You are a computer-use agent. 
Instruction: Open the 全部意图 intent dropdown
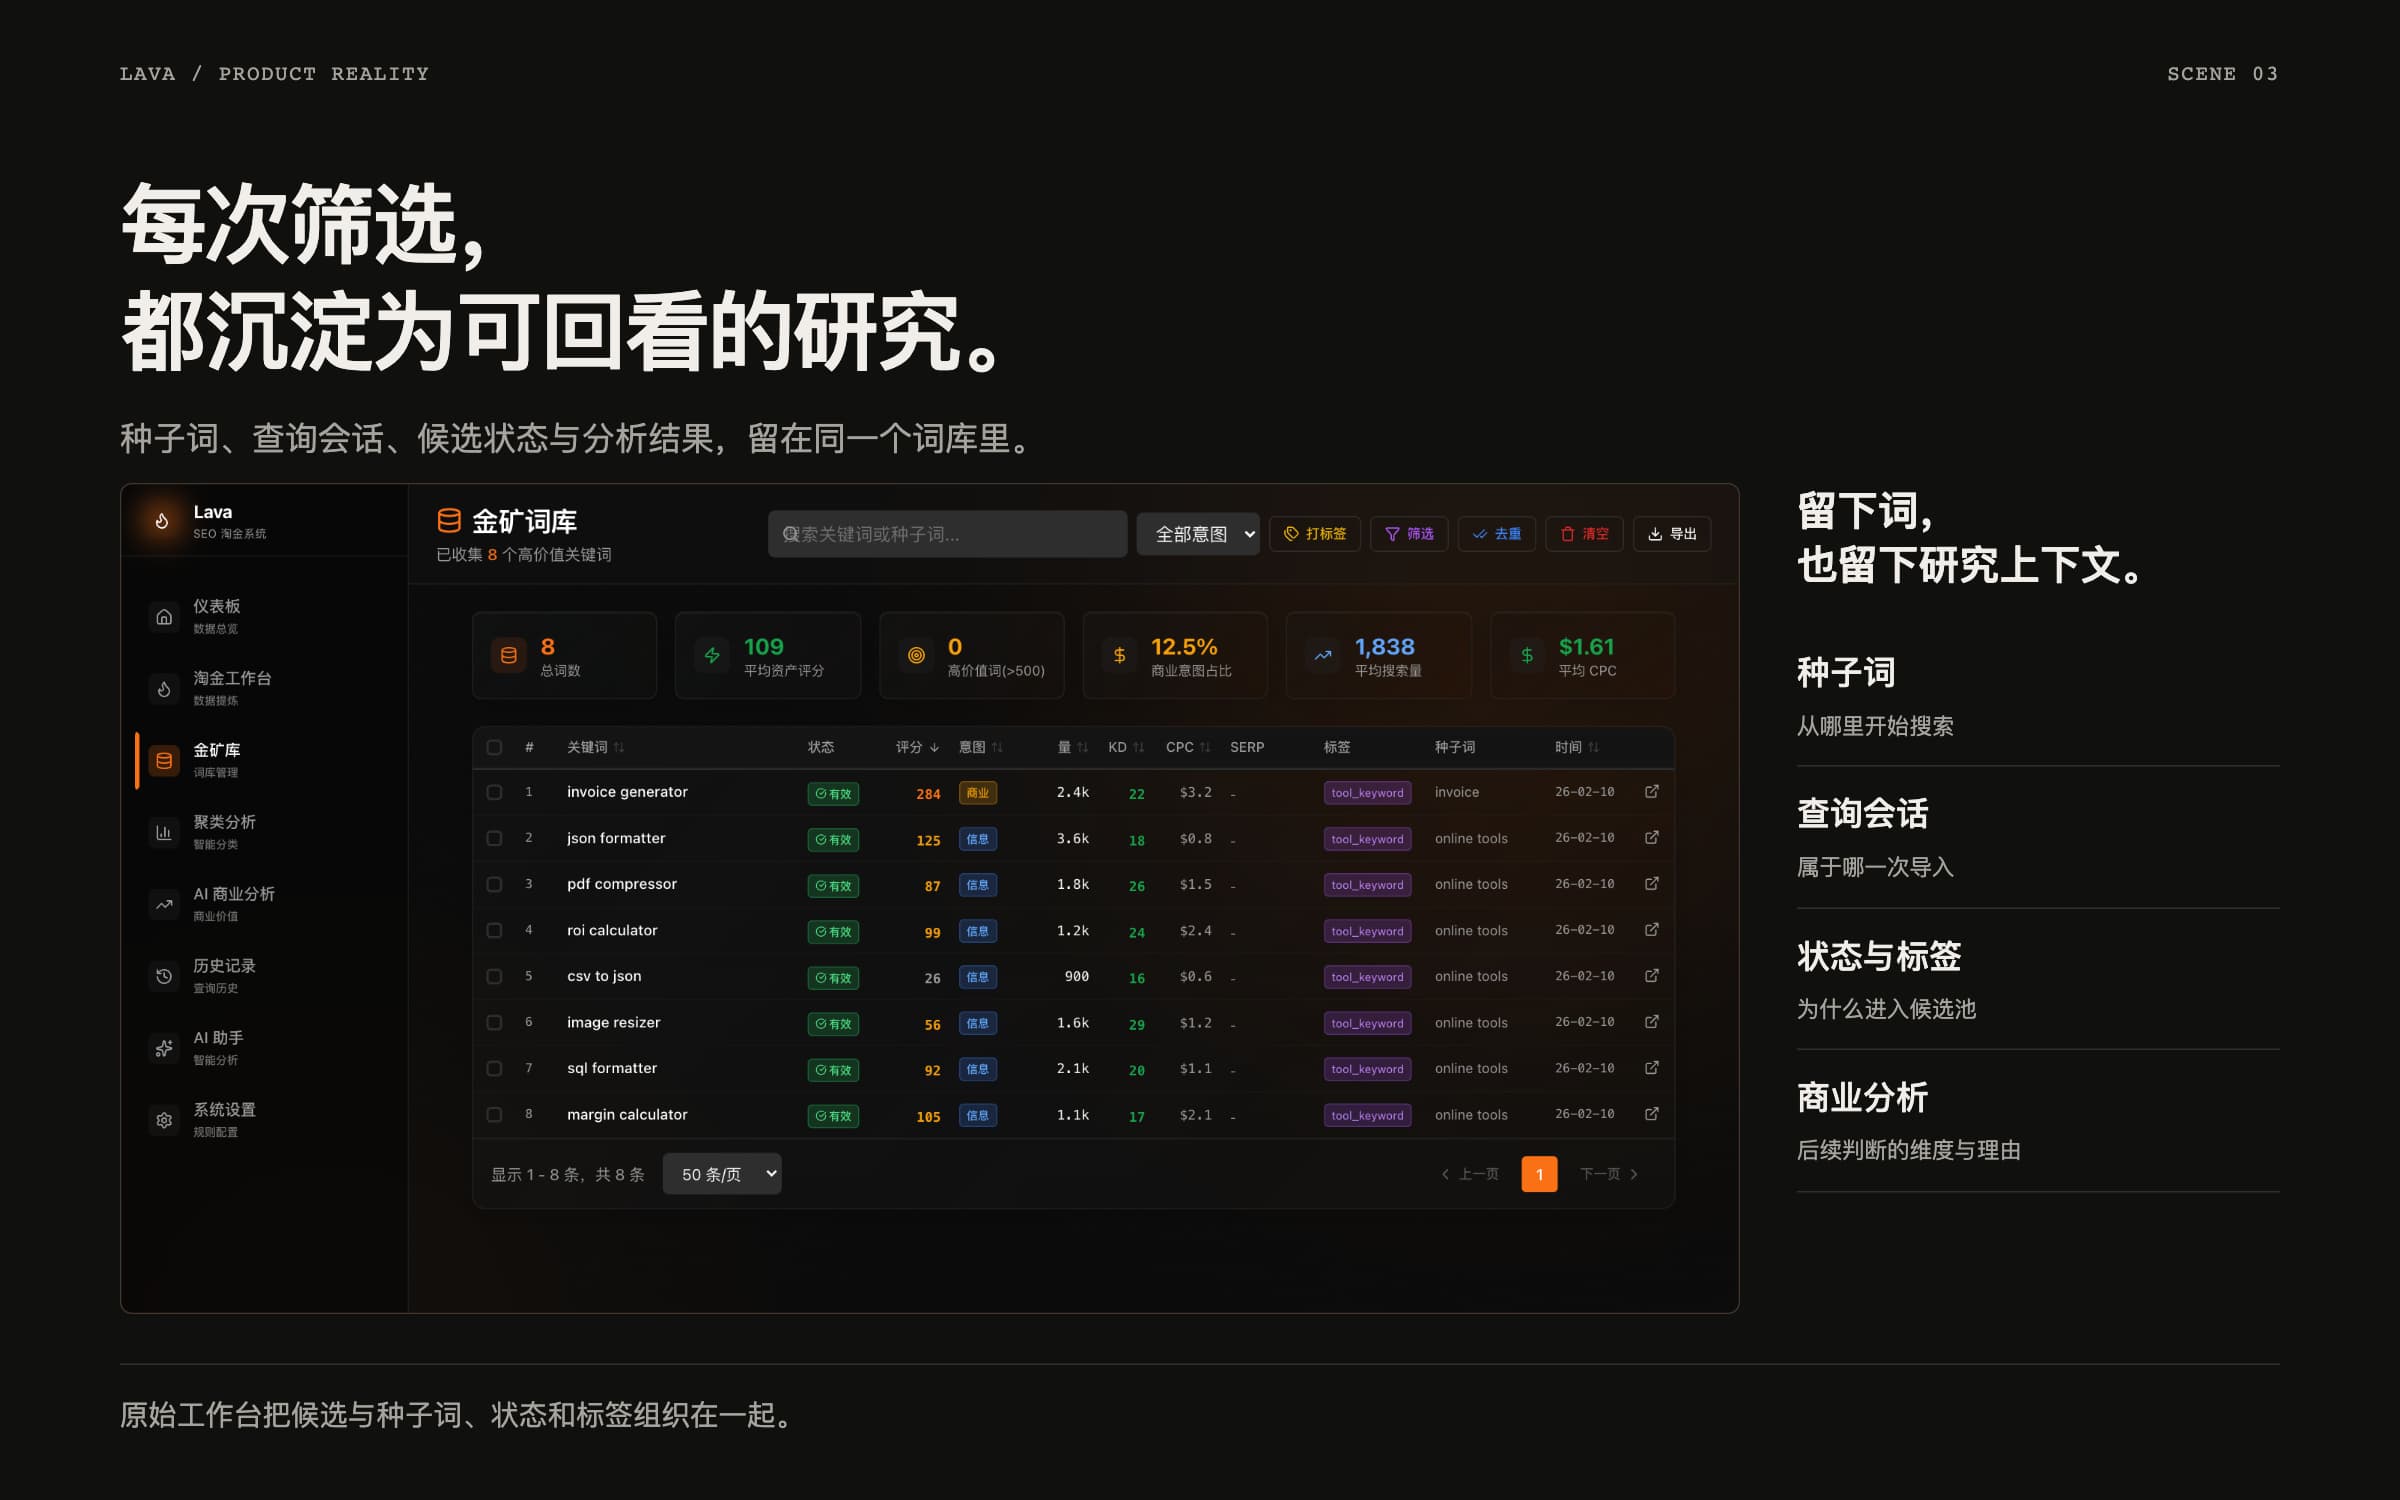point(1198,534)
